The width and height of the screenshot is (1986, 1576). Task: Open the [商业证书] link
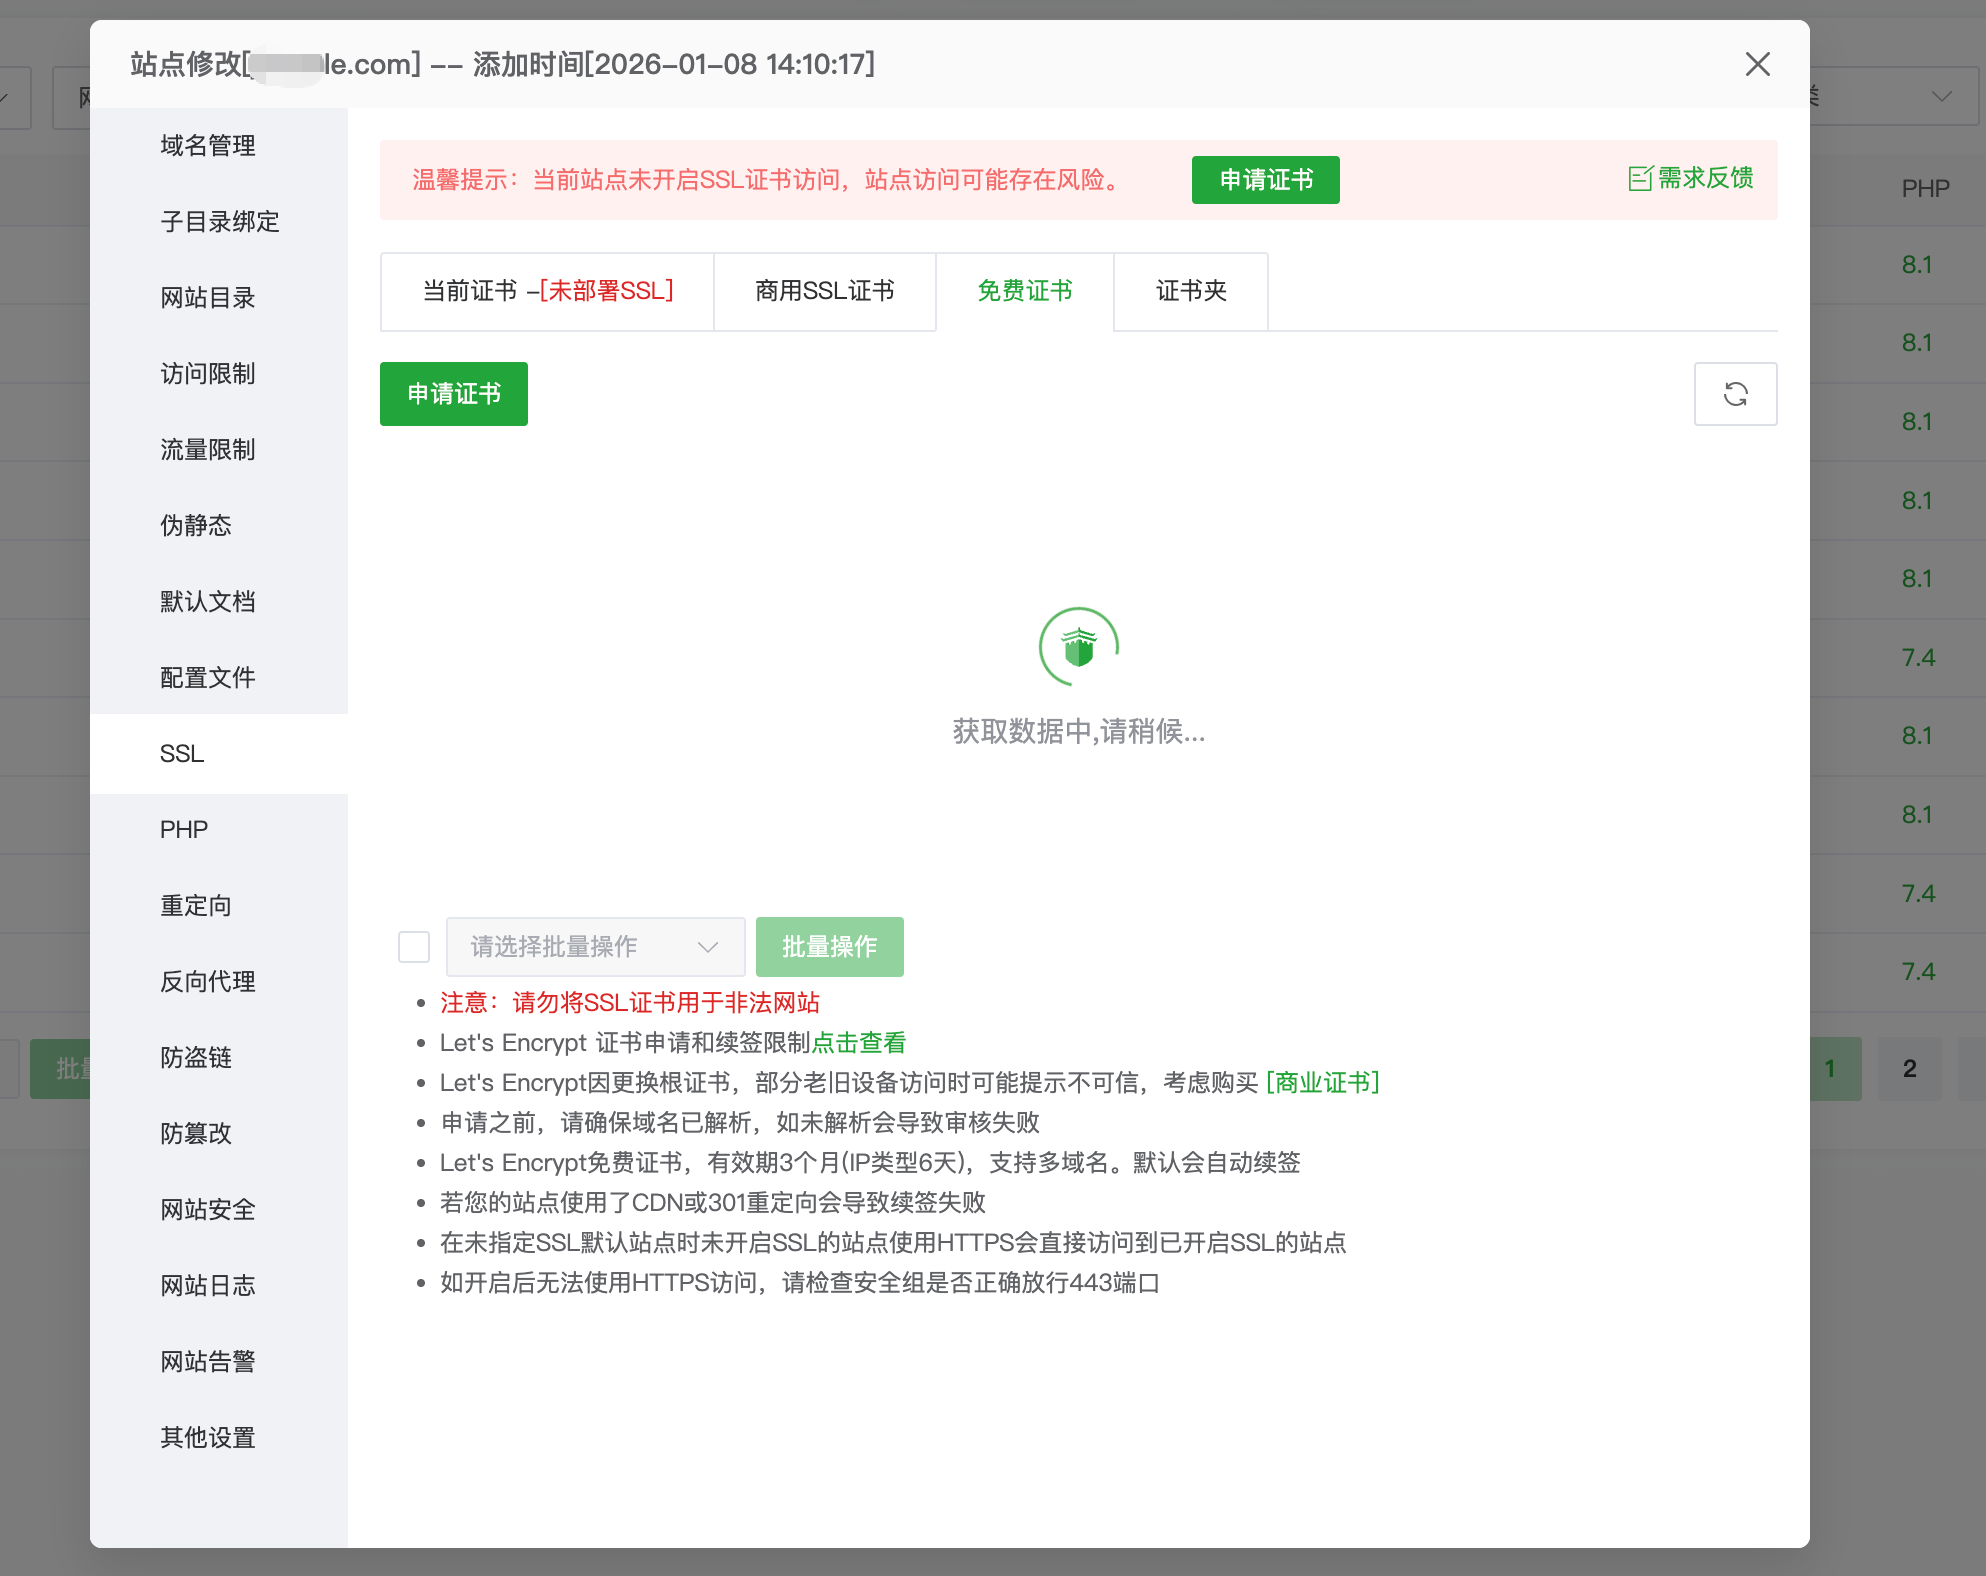[x=1323, y=1083]
